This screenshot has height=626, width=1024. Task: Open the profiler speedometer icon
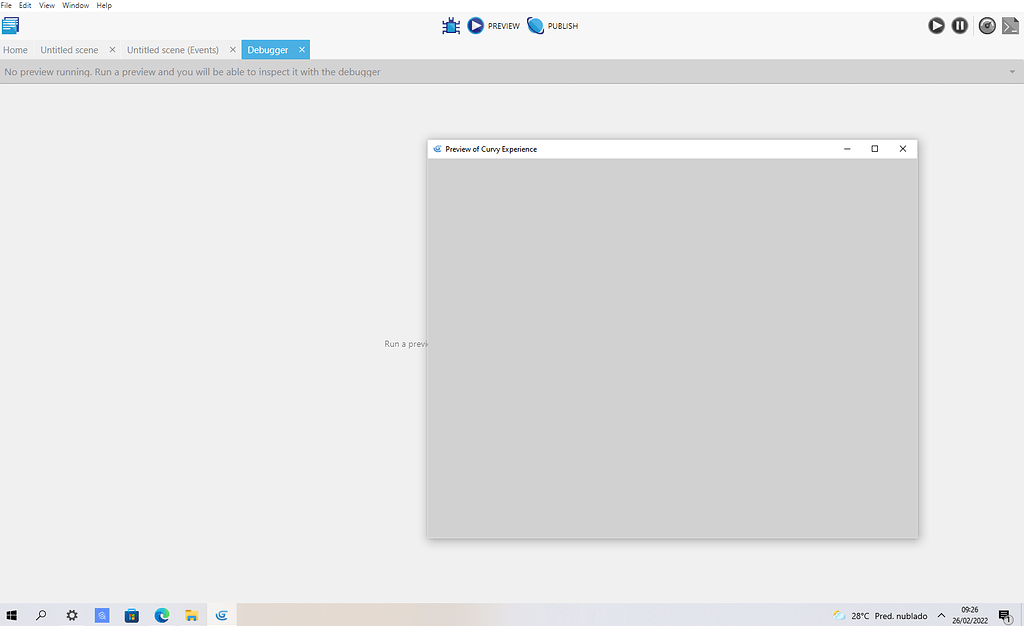(x=987, y=25)
